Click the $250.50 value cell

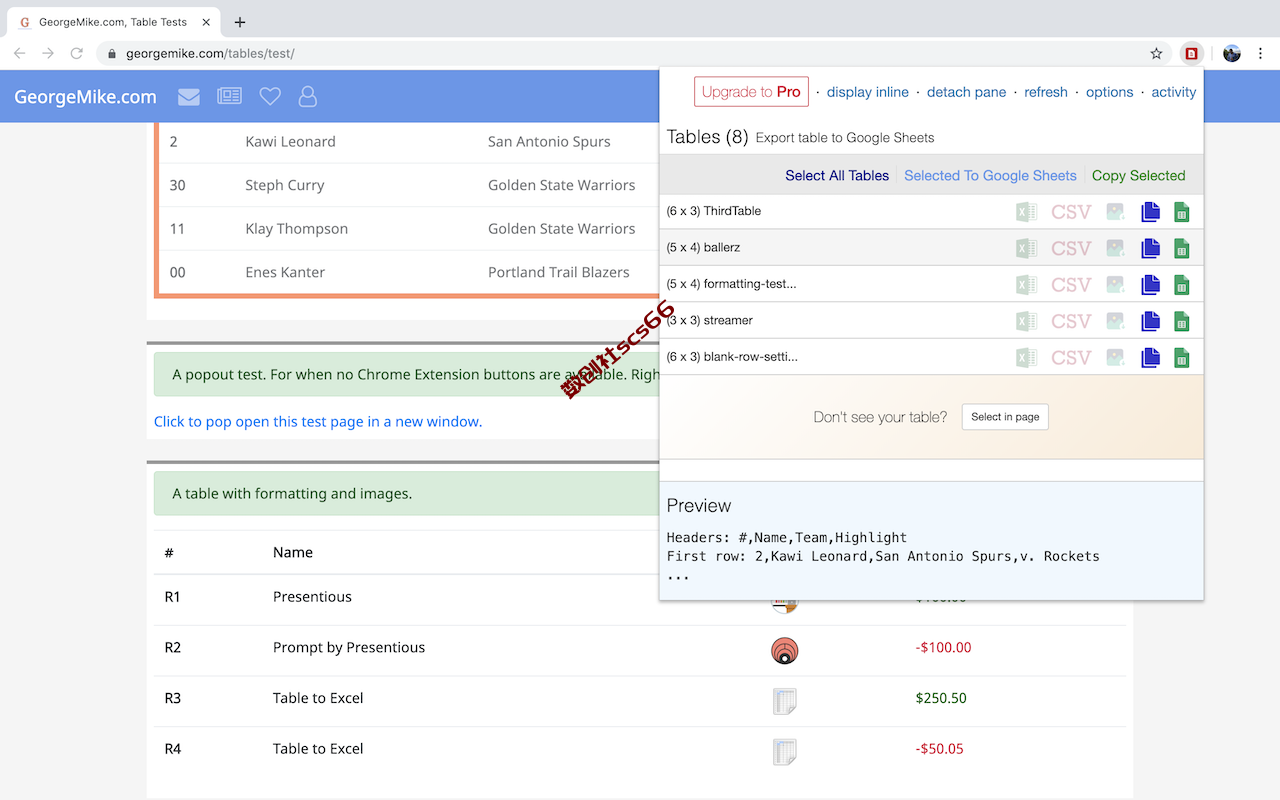(941, 698)
